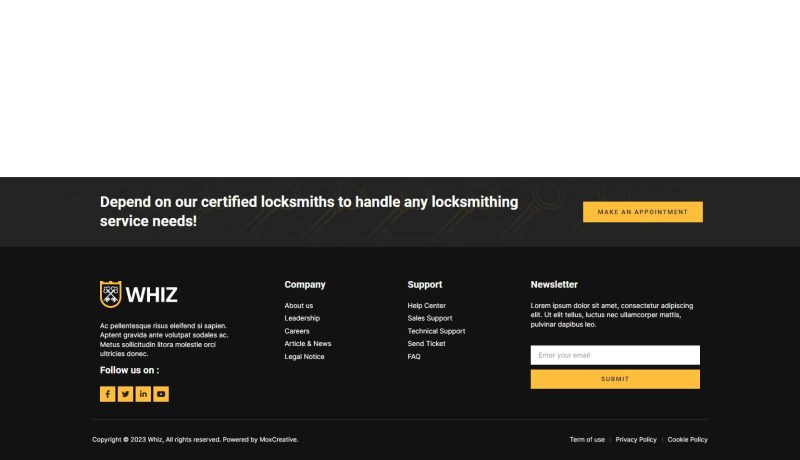The height and width of the screenshot is (460, 800).
Task: Go to the Leadership page link
Action: pyautogui.click(x=302, y=318)
